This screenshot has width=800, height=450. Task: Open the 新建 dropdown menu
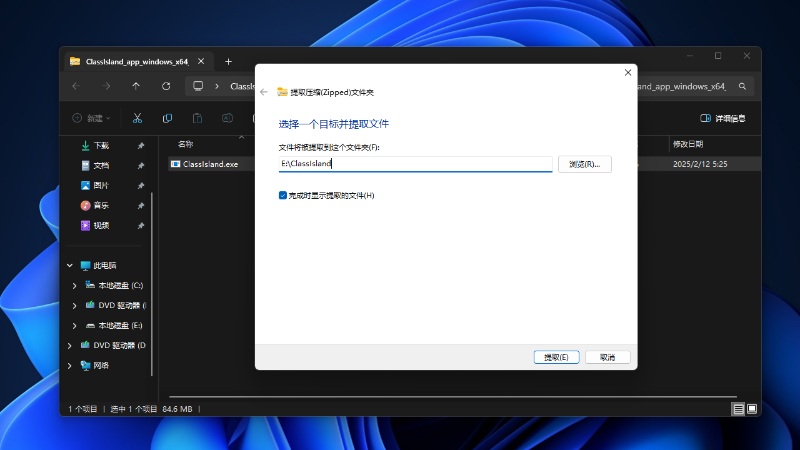coord(92,118)
